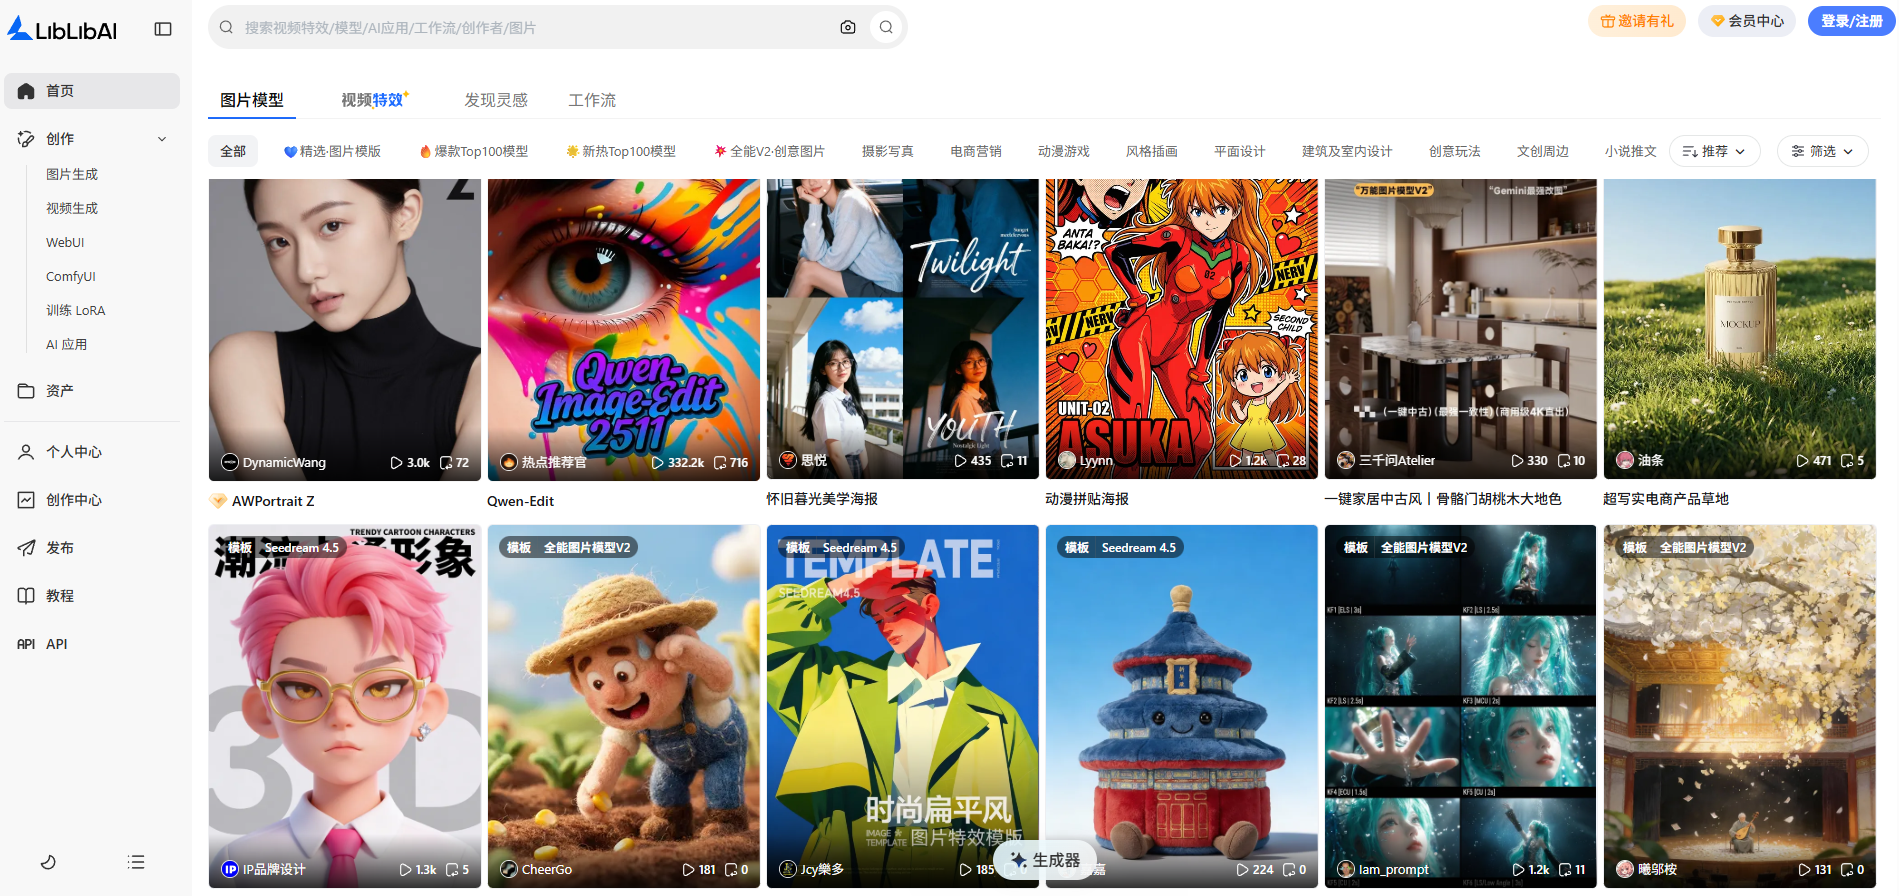This screenshot has width=1899, height=896.
Task: Open ComfyUI in sidebar
Action: tap(71, 276)
